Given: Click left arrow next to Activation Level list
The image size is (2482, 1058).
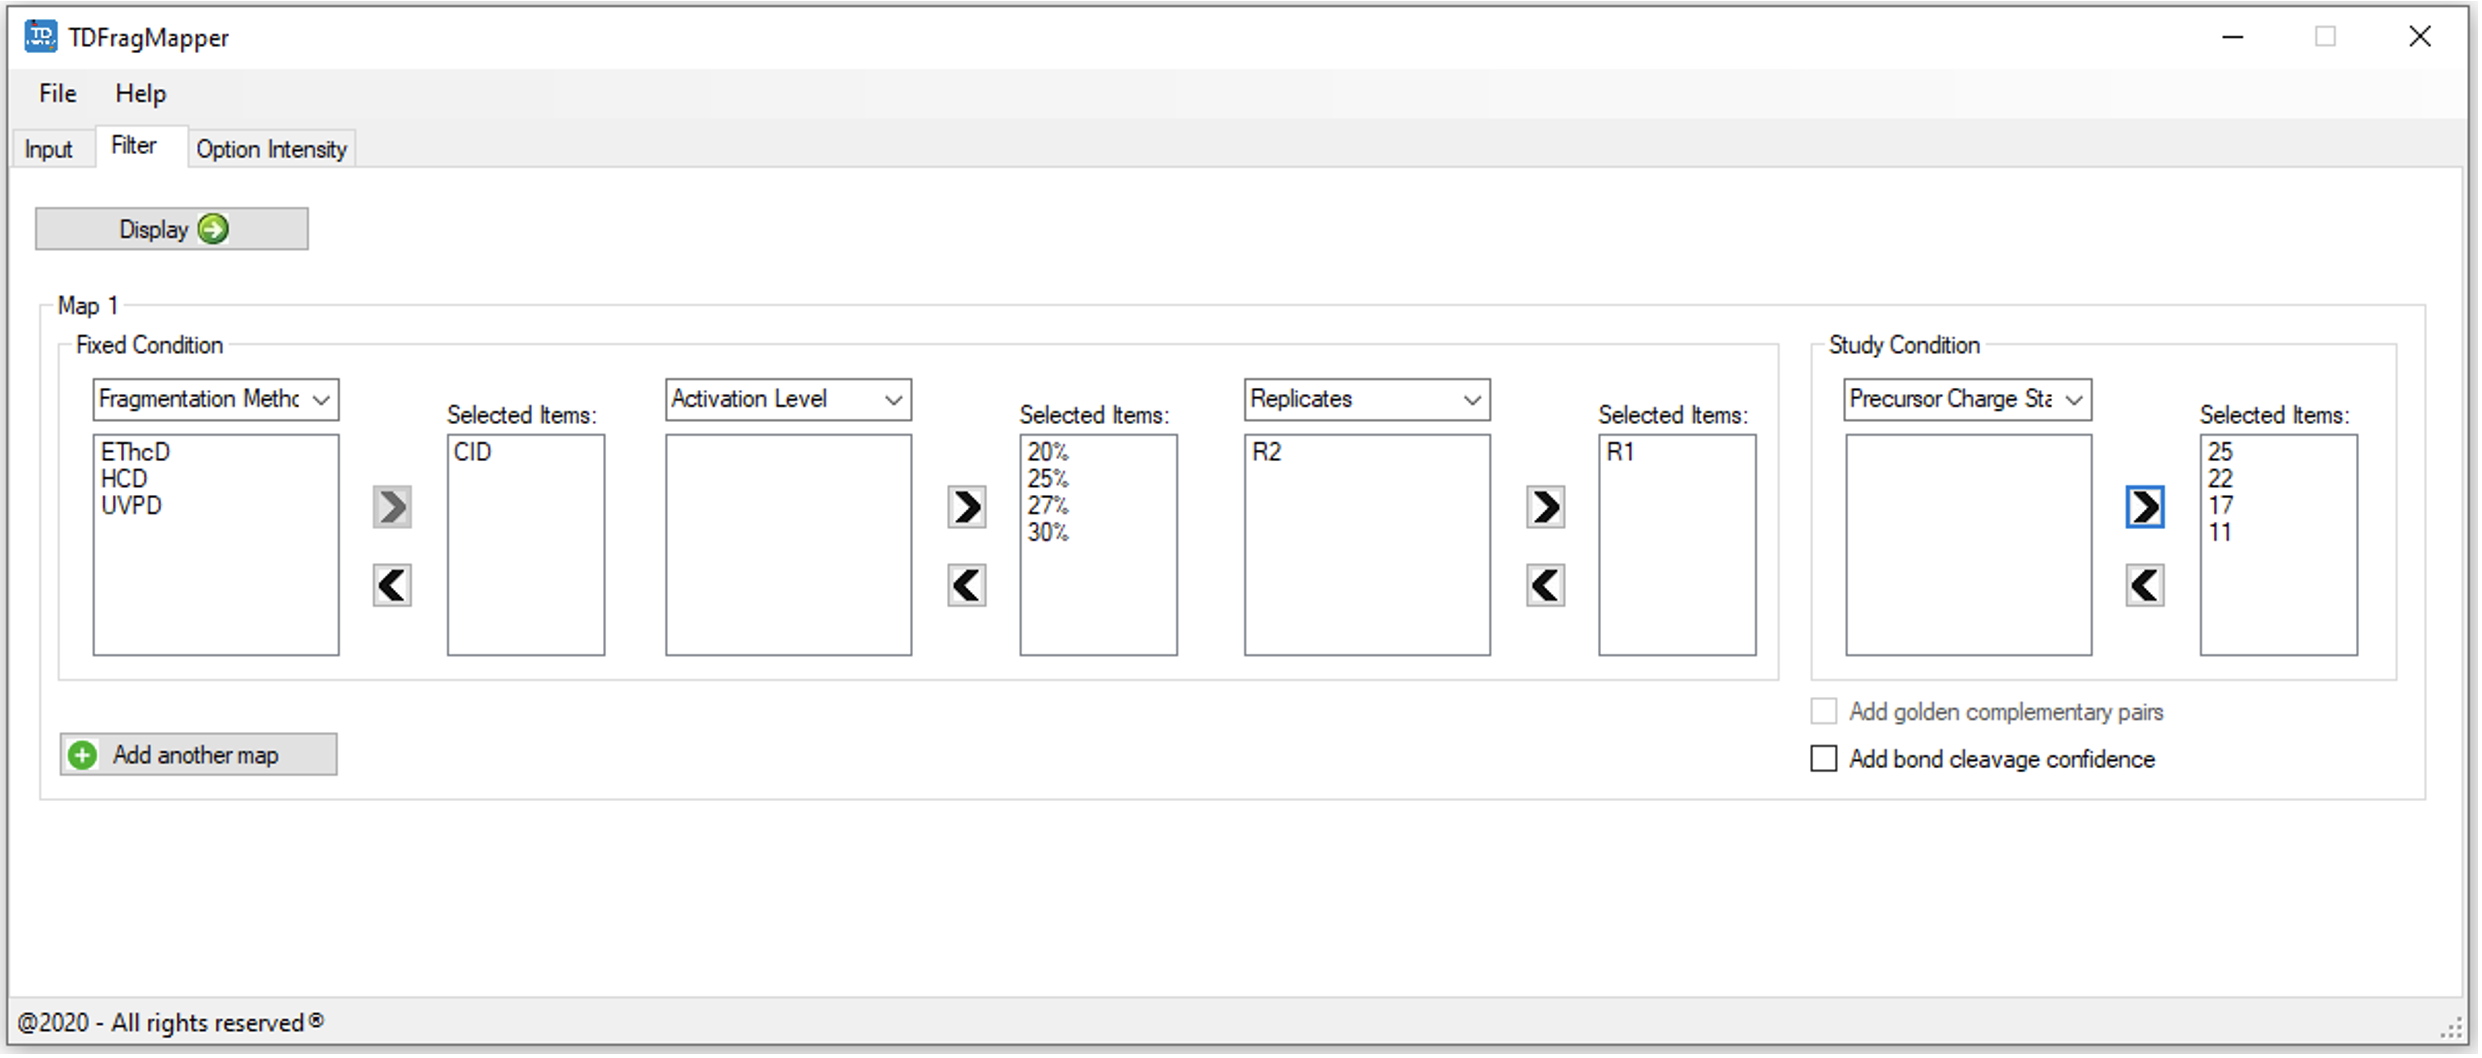Looking at the screenshot, I should (x=966, y=585).
